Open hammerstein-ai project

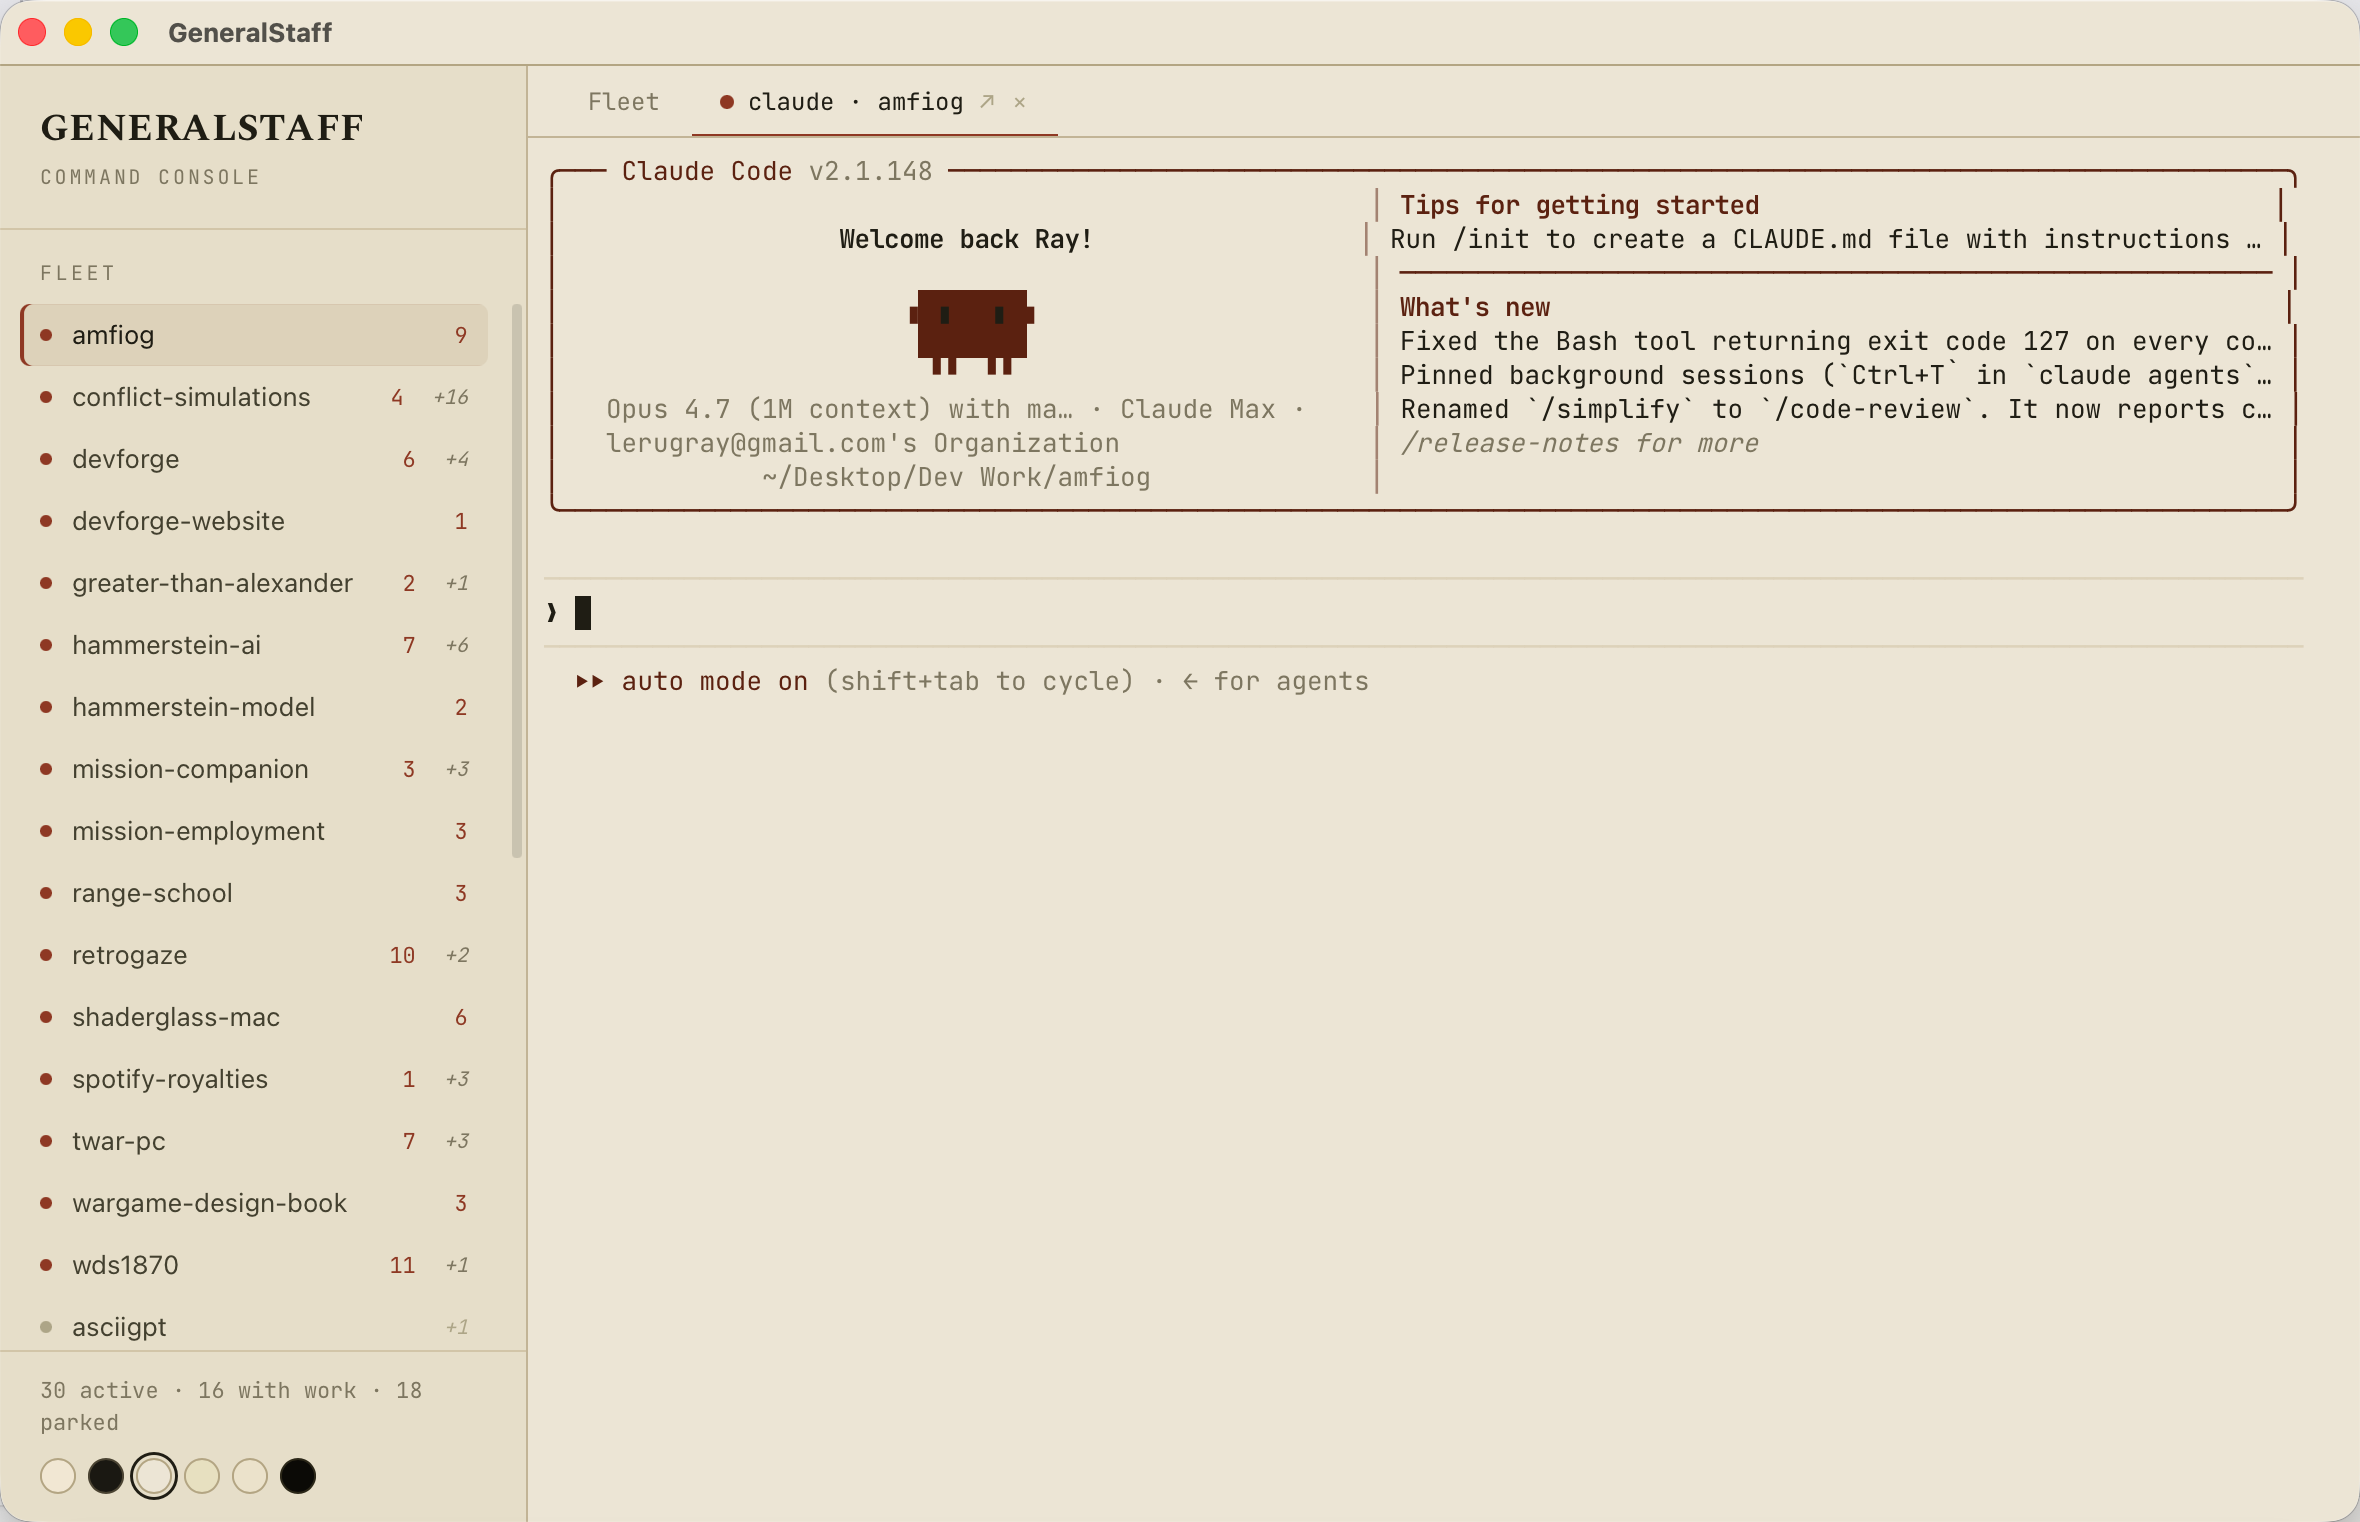[x=254, y=645]
